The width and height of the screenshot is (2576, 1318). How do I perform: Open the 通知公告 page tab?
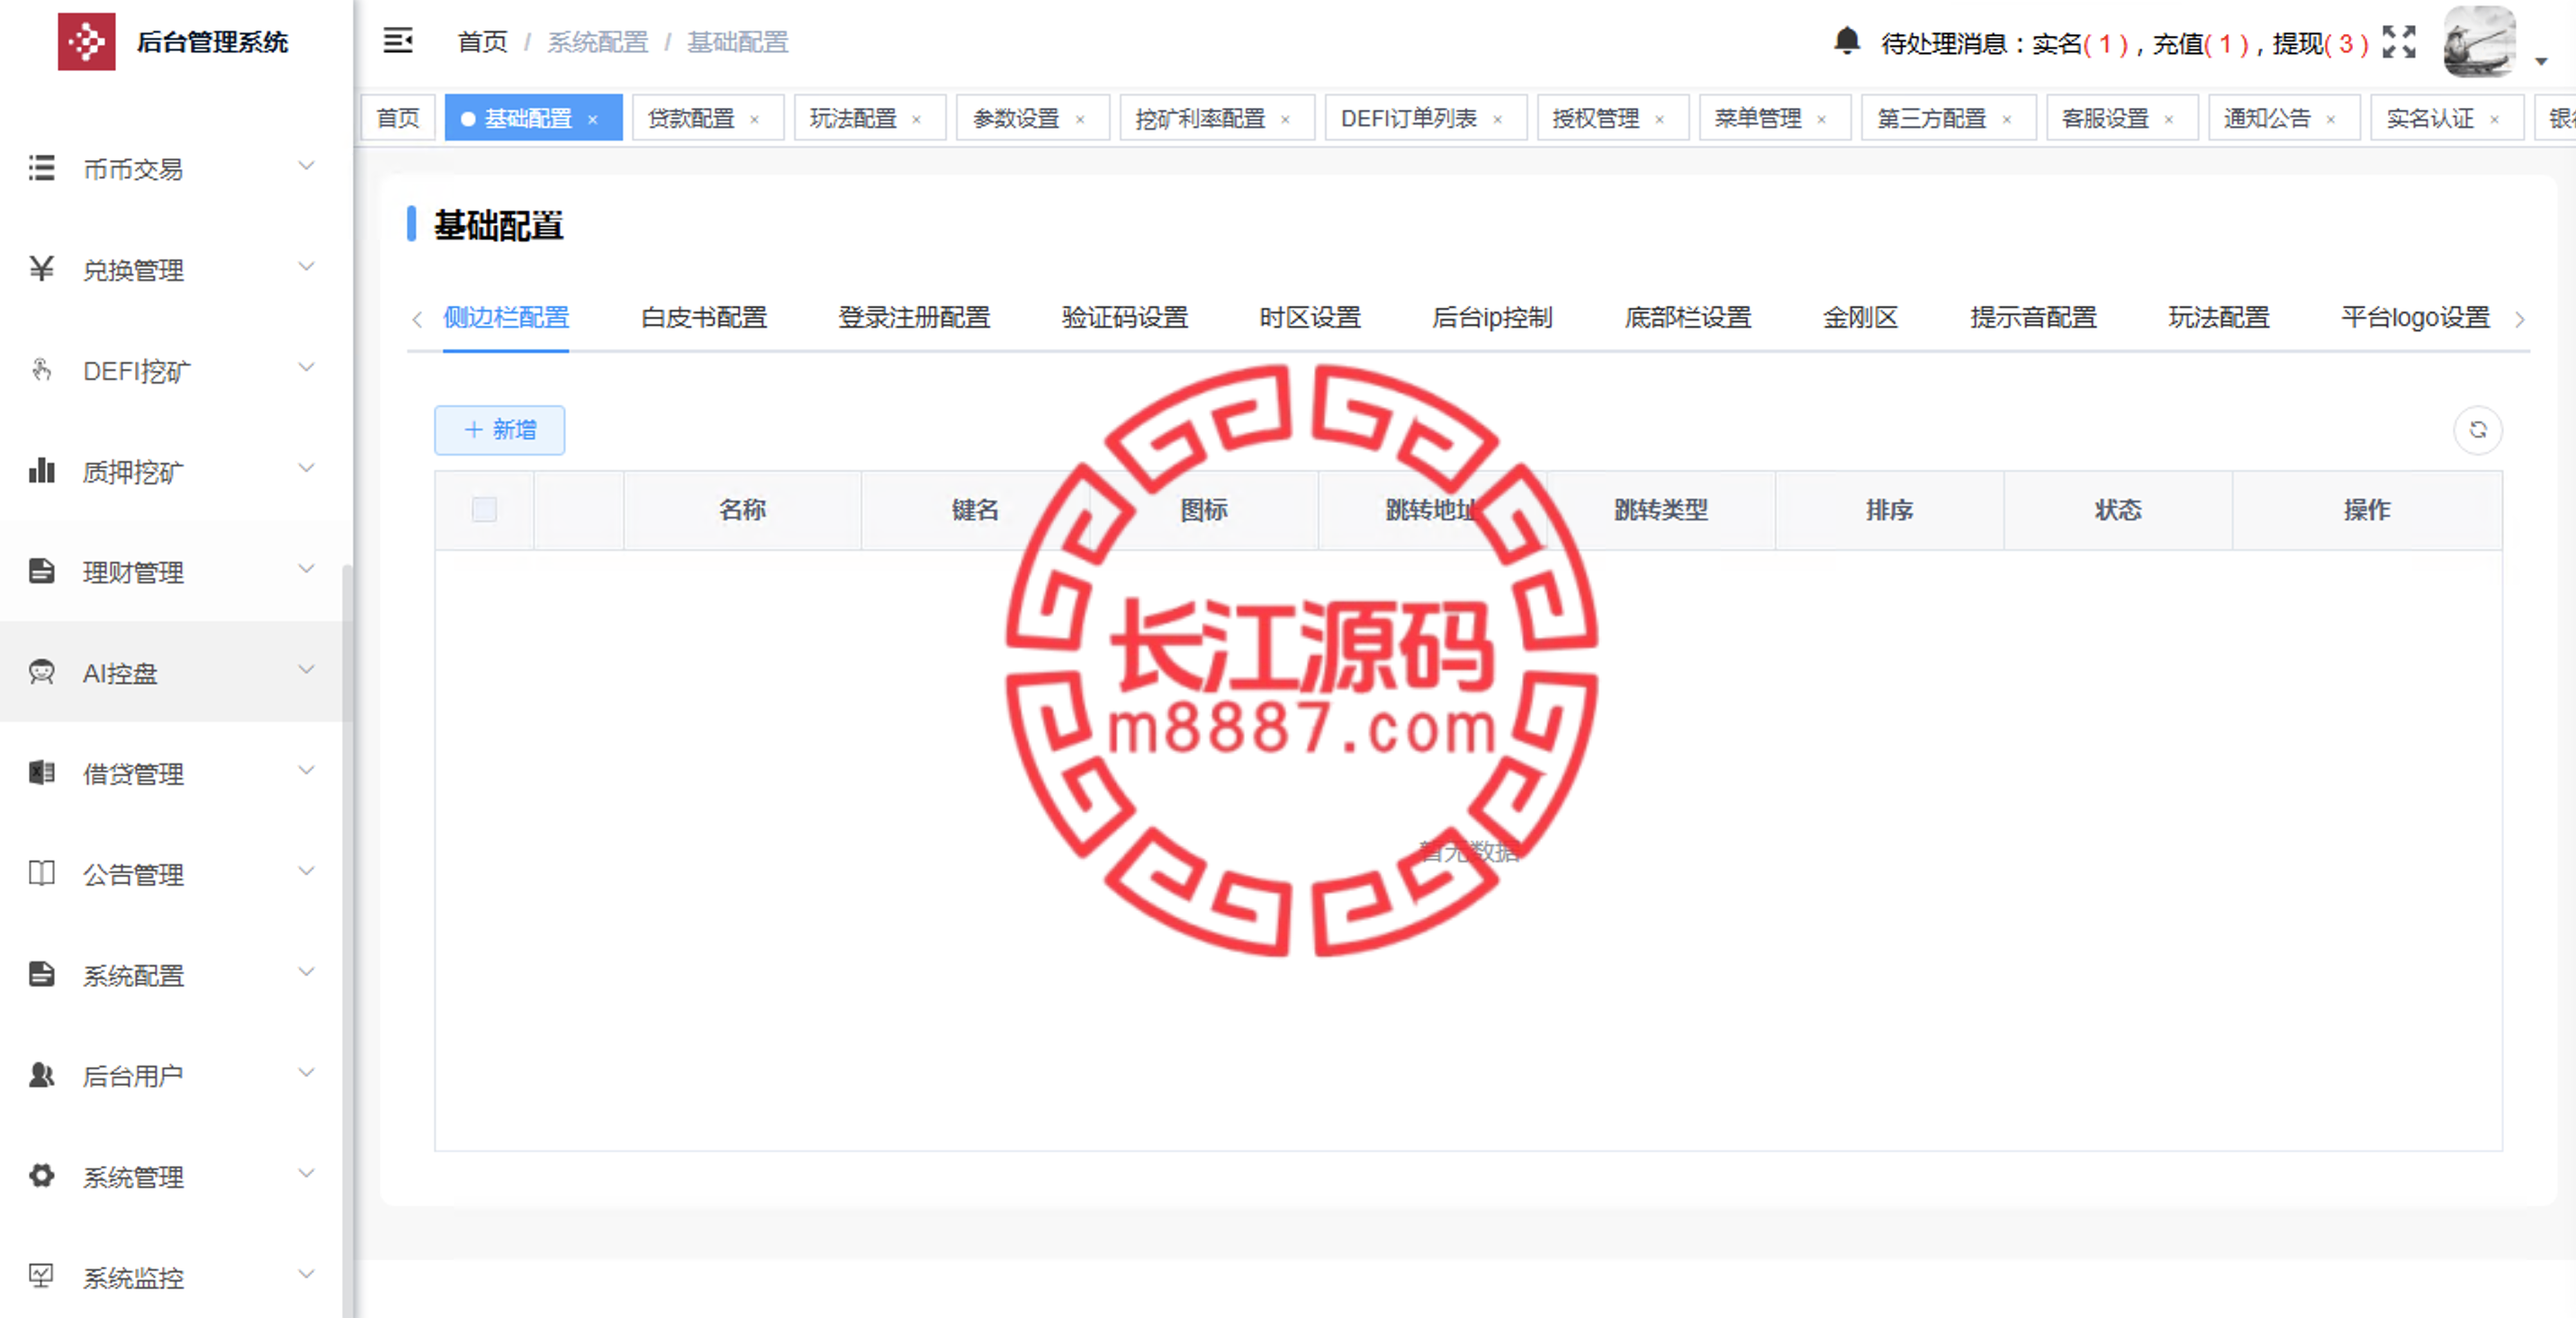coord(2283,119)
